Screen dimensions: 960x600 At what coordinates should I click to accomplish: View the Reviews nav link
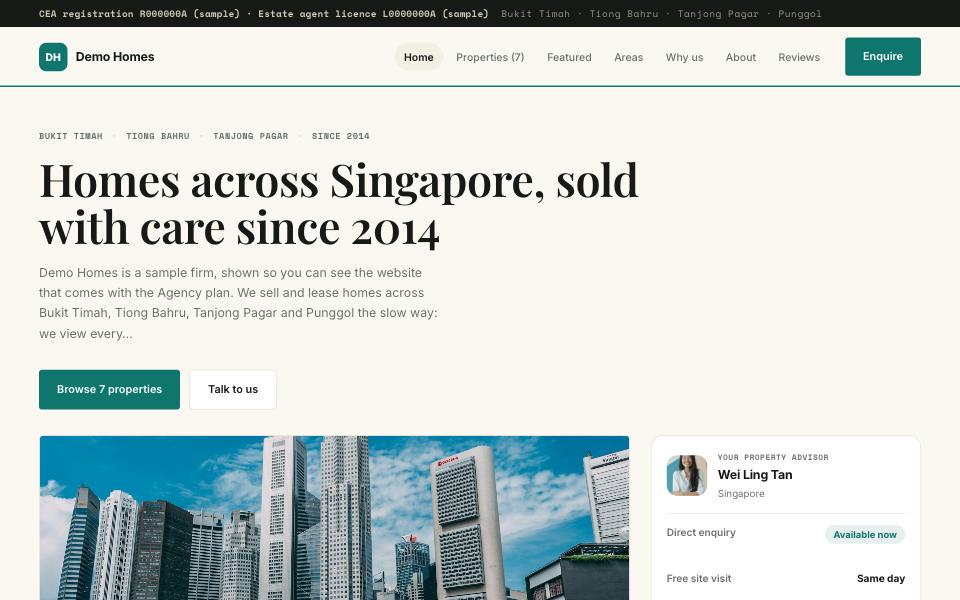(799, 57)
